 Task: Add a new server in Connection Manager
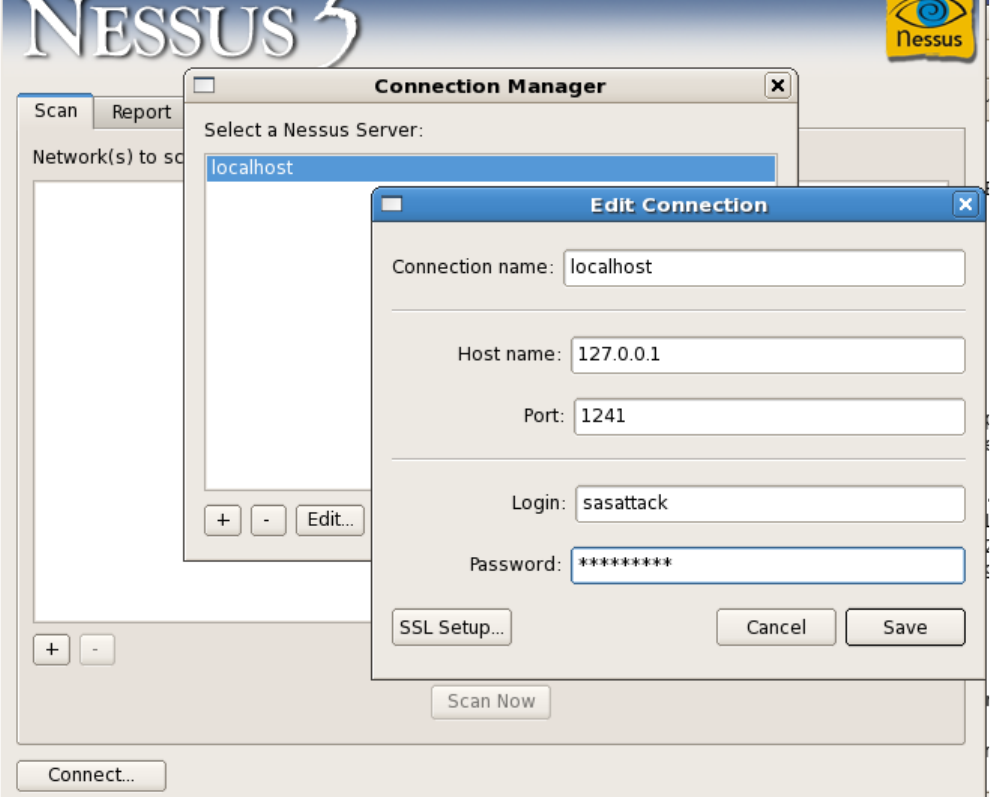[x=223, y=520]
